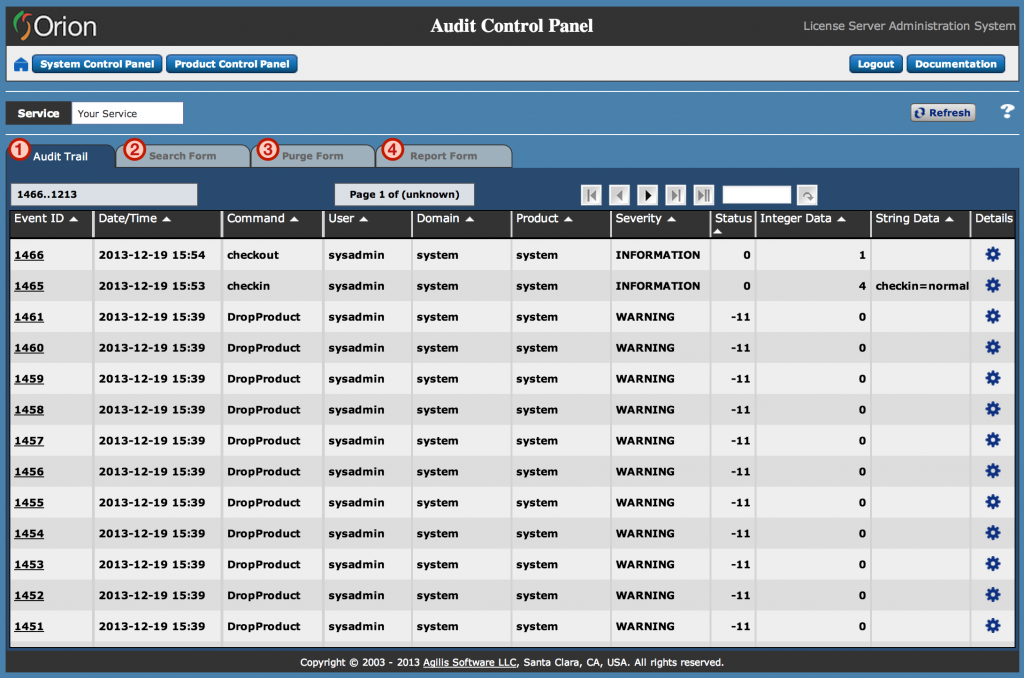Viewport: 1024px width, 678px height.
Task: Click the Logout button
Action: pyautogui.click(x=875, y=63)
